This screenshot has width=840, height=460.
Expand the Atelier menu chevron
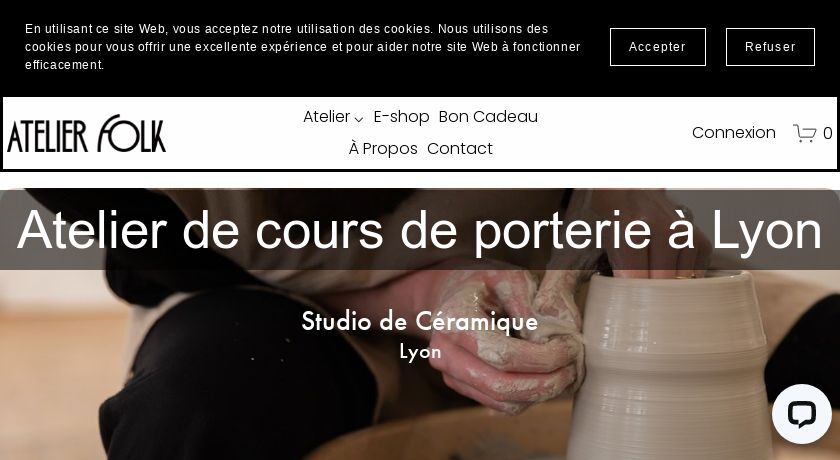(x=359, y=119)
